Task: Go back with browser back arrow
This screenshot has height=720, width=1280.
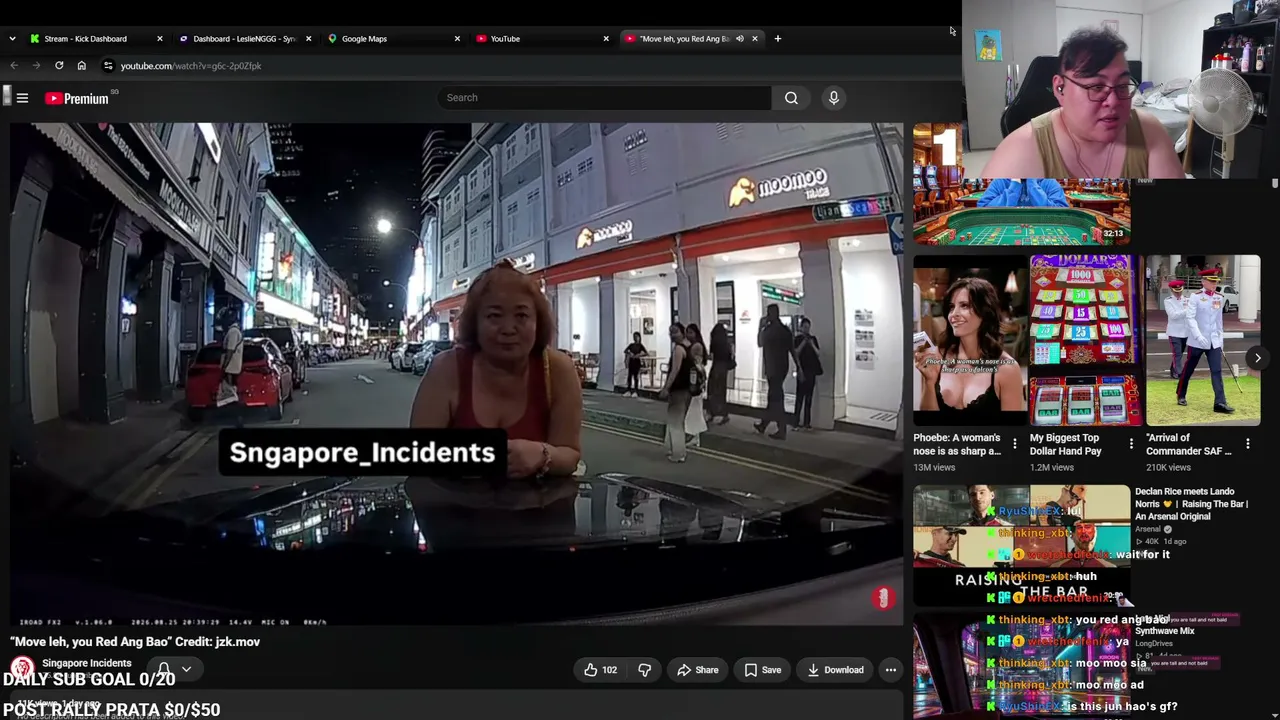Action: (14, 66)
